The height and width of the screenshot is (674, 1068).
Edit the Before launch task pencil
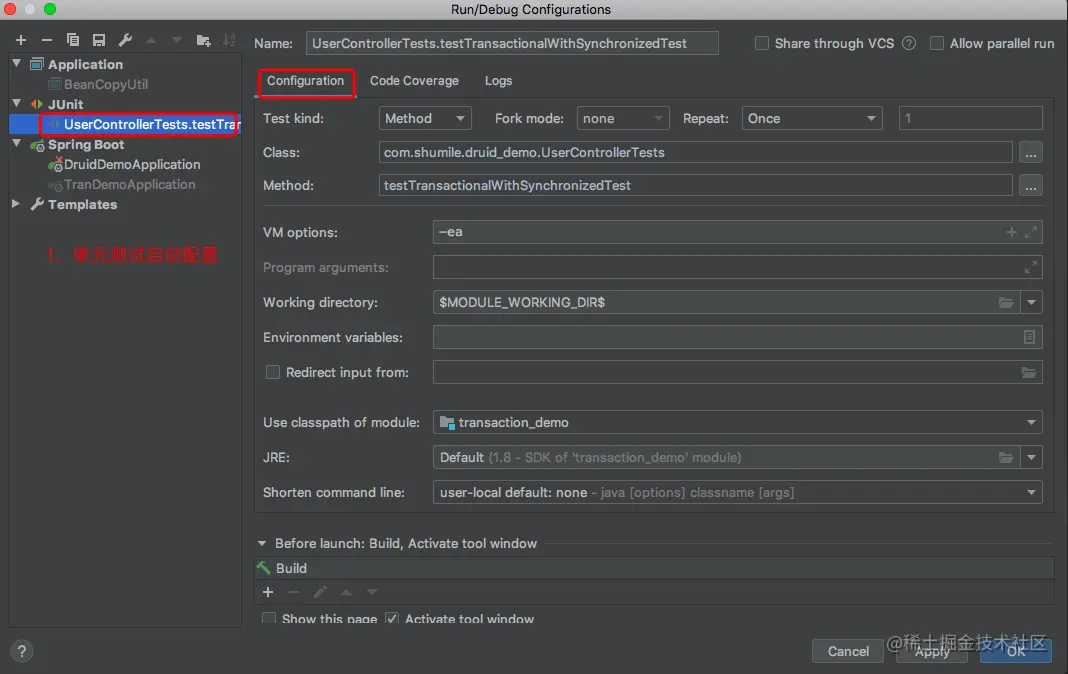click(320, 592)
